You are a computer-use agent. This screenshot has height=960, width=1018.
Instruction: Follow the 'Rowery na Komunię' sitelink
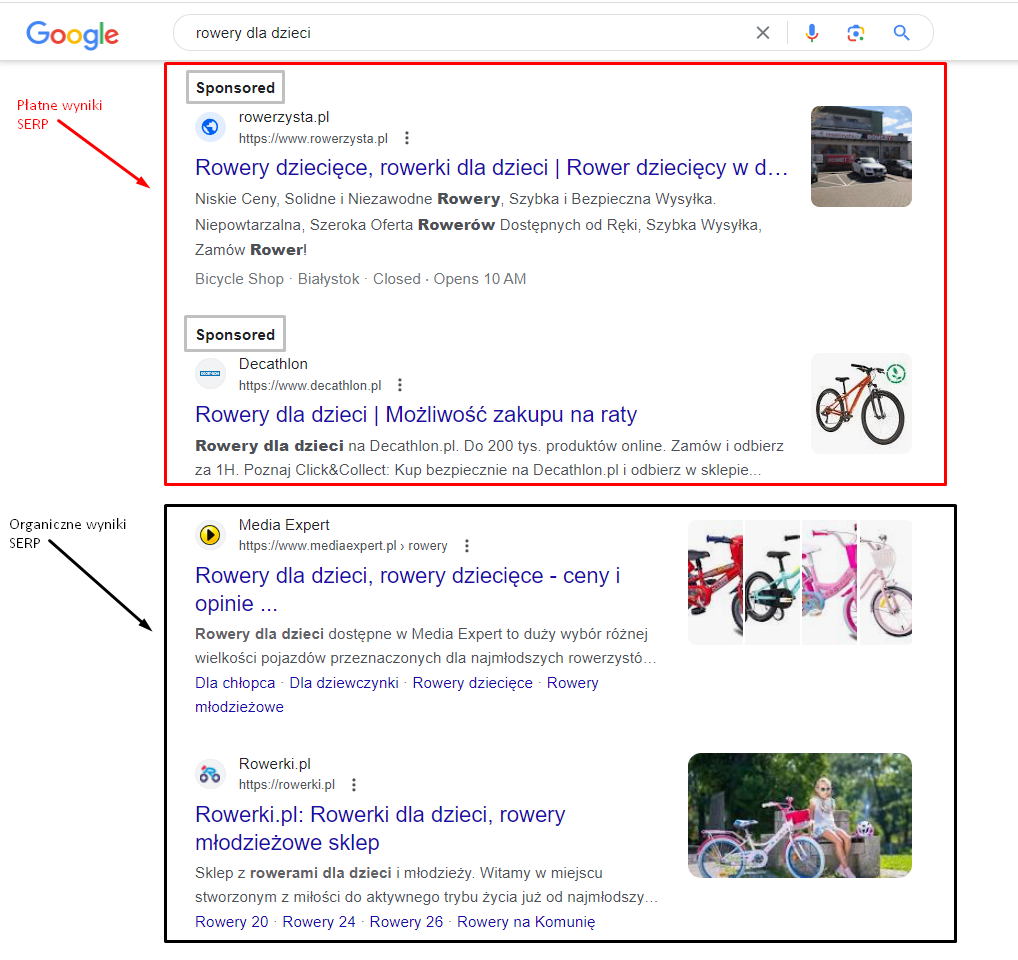pyautogui.click(x=526, y=922)
